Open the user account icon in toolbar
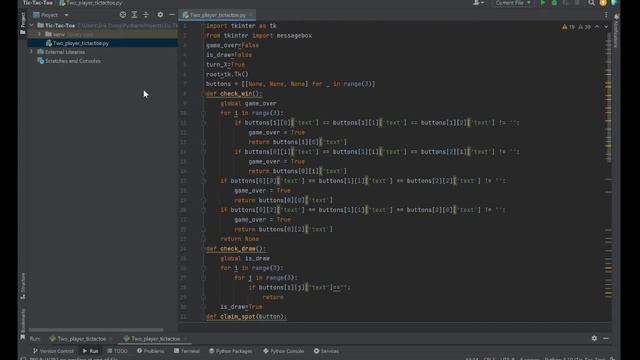The width and height of the screenshot is (640, 360). pyautogui.click(x=478, y=3)
